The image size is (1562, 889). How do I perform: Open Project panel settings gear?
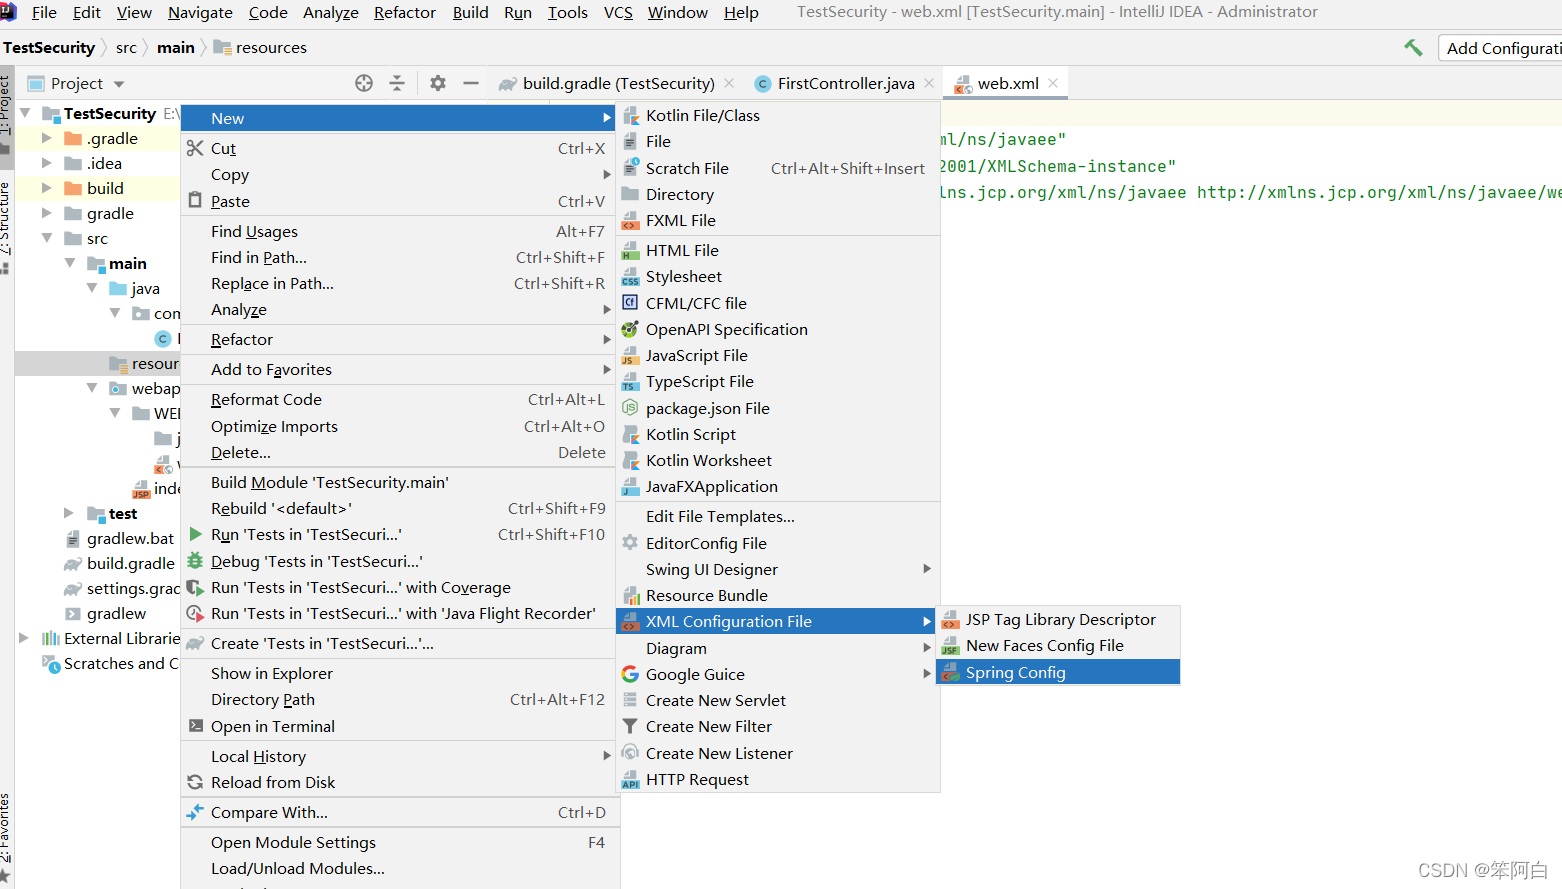click(x=438, y=83)
